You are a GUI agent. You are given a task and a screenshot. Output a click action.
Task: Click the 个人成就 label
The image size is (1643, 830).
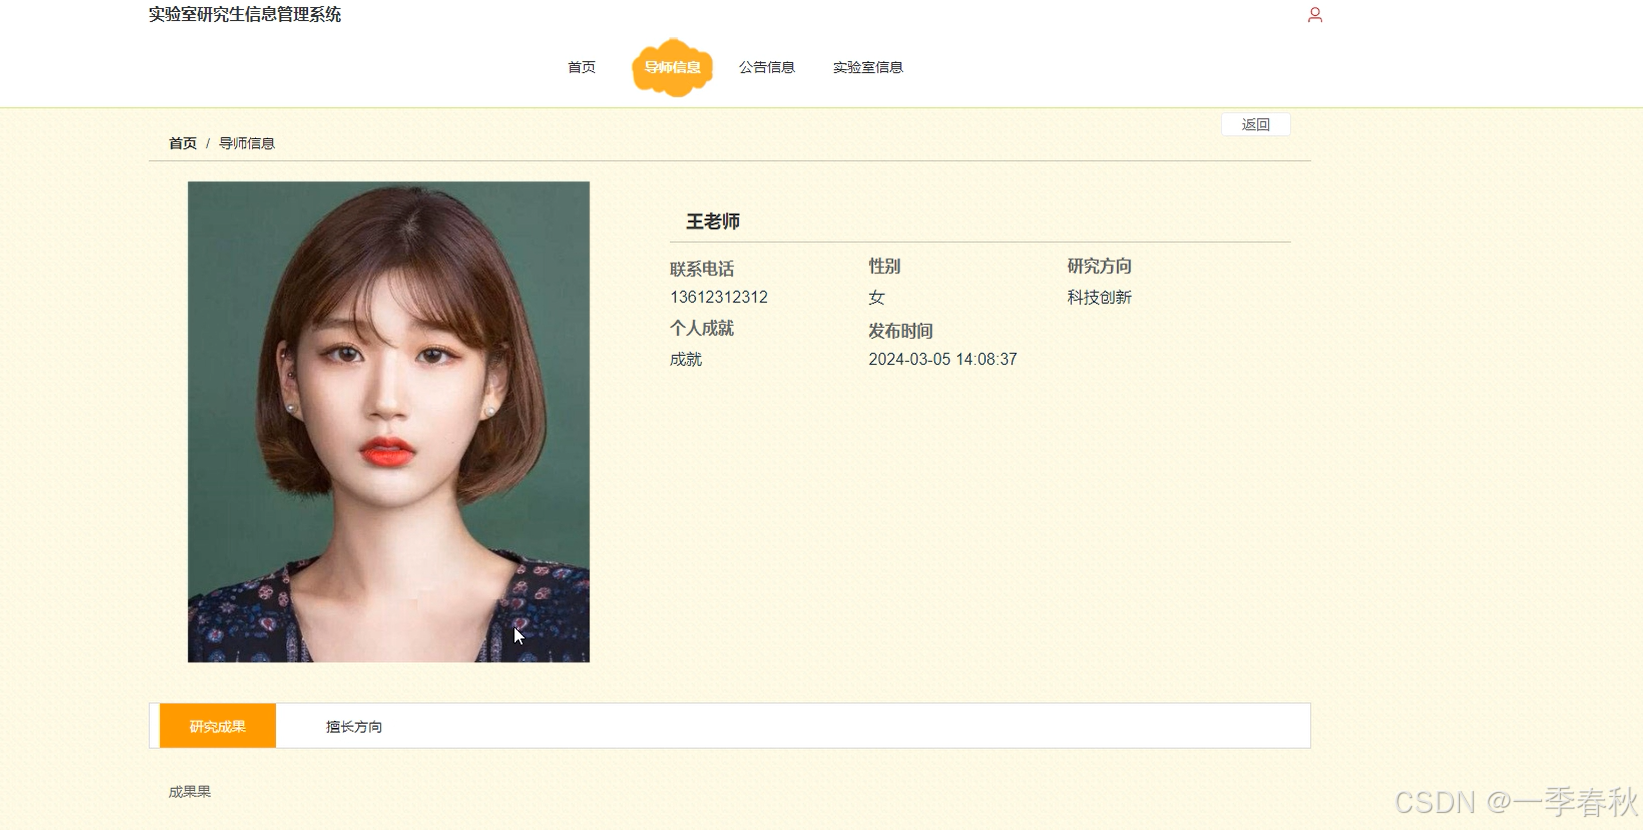(702, 328)
